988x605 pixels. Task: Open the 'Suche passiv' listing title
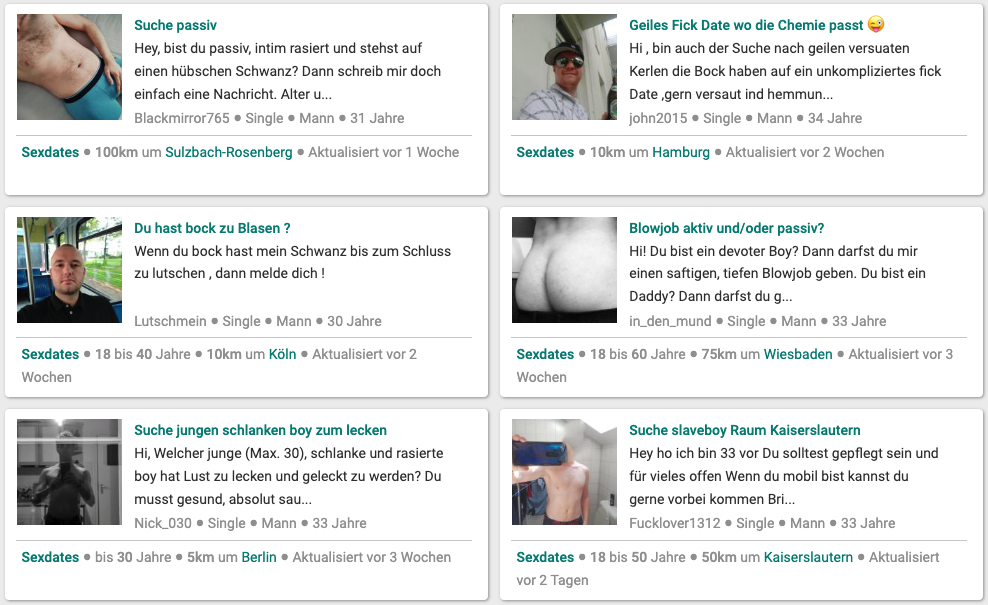pos(175,25)
